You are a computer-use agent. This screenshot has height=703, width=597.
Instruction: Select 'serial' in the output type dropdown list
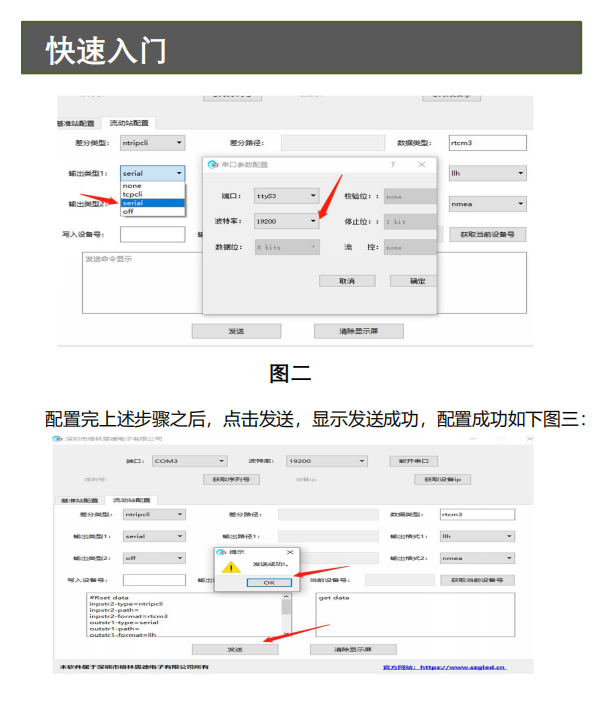[x=152, y=203]
